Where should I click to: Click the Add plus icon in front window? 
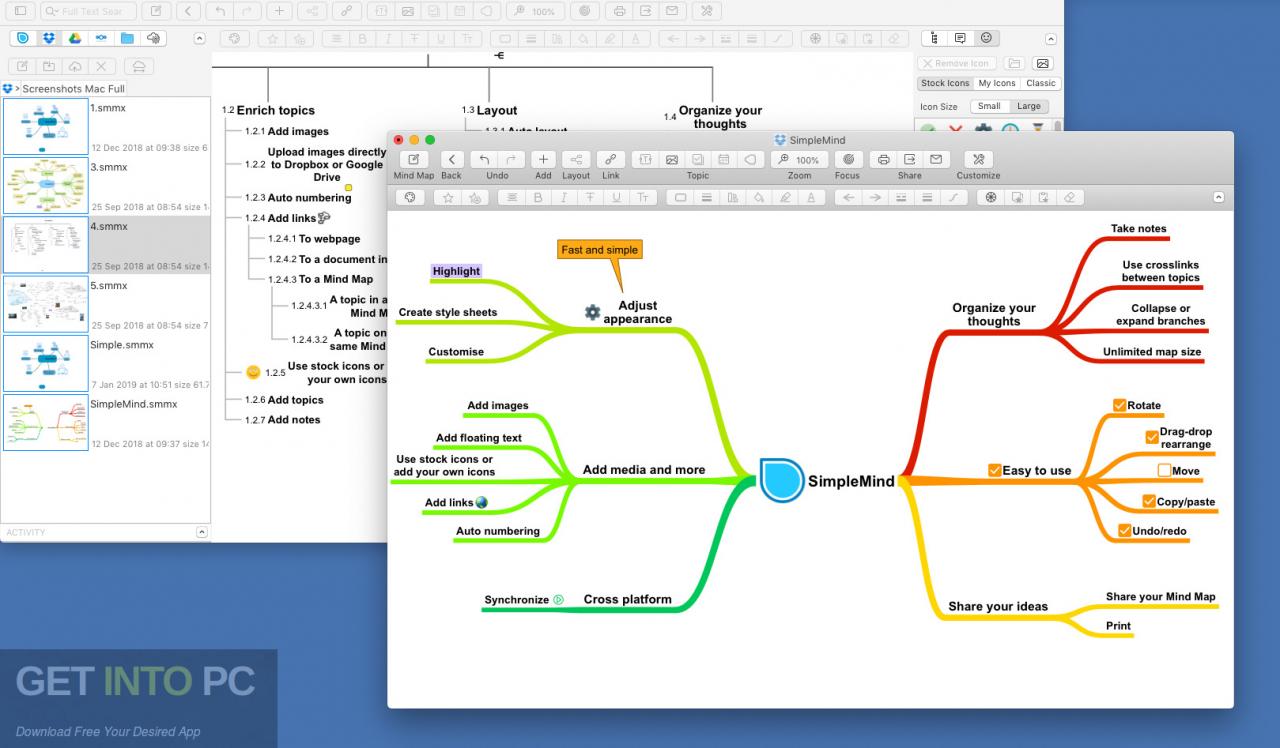coord(543,159)
